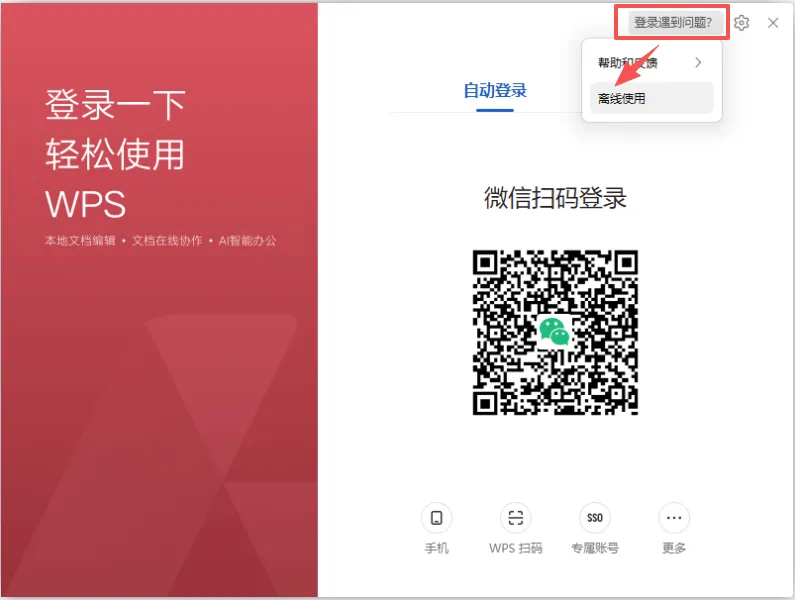Close the WPS login dialog
The height and width of the screenshot is (600, 795).
773,23
